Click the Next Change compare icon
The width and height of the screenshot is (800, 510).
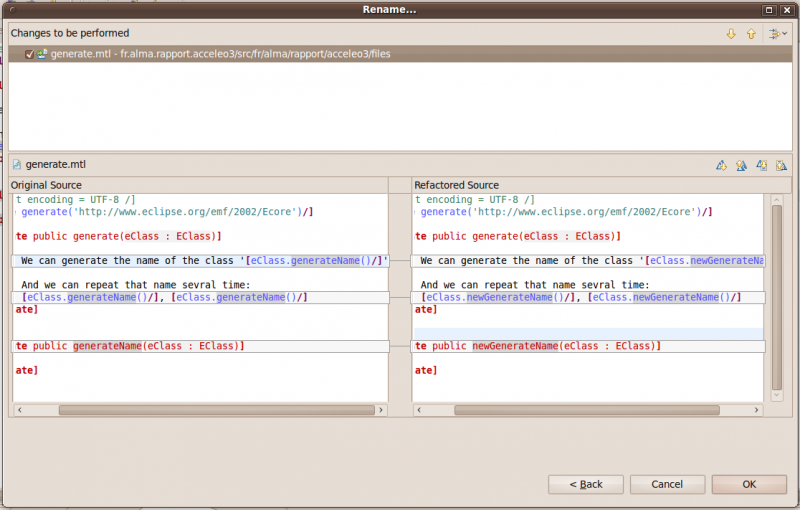[761, 165]
